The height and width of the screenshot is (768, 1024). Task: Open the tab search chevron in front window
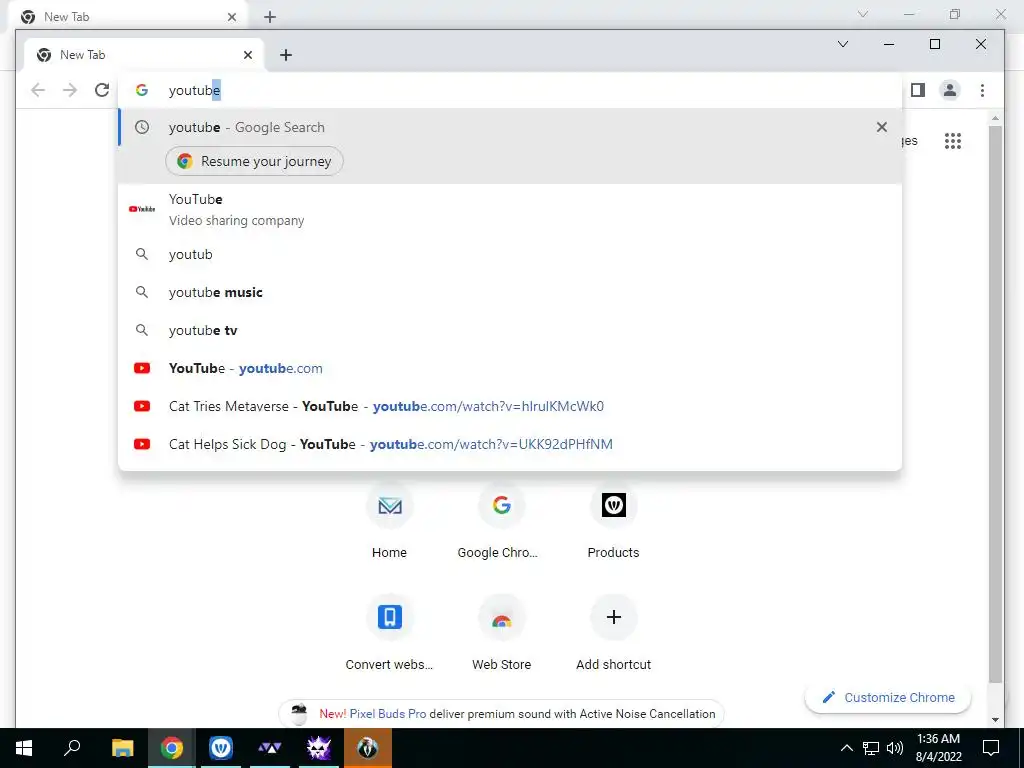[x=842, y=44]
